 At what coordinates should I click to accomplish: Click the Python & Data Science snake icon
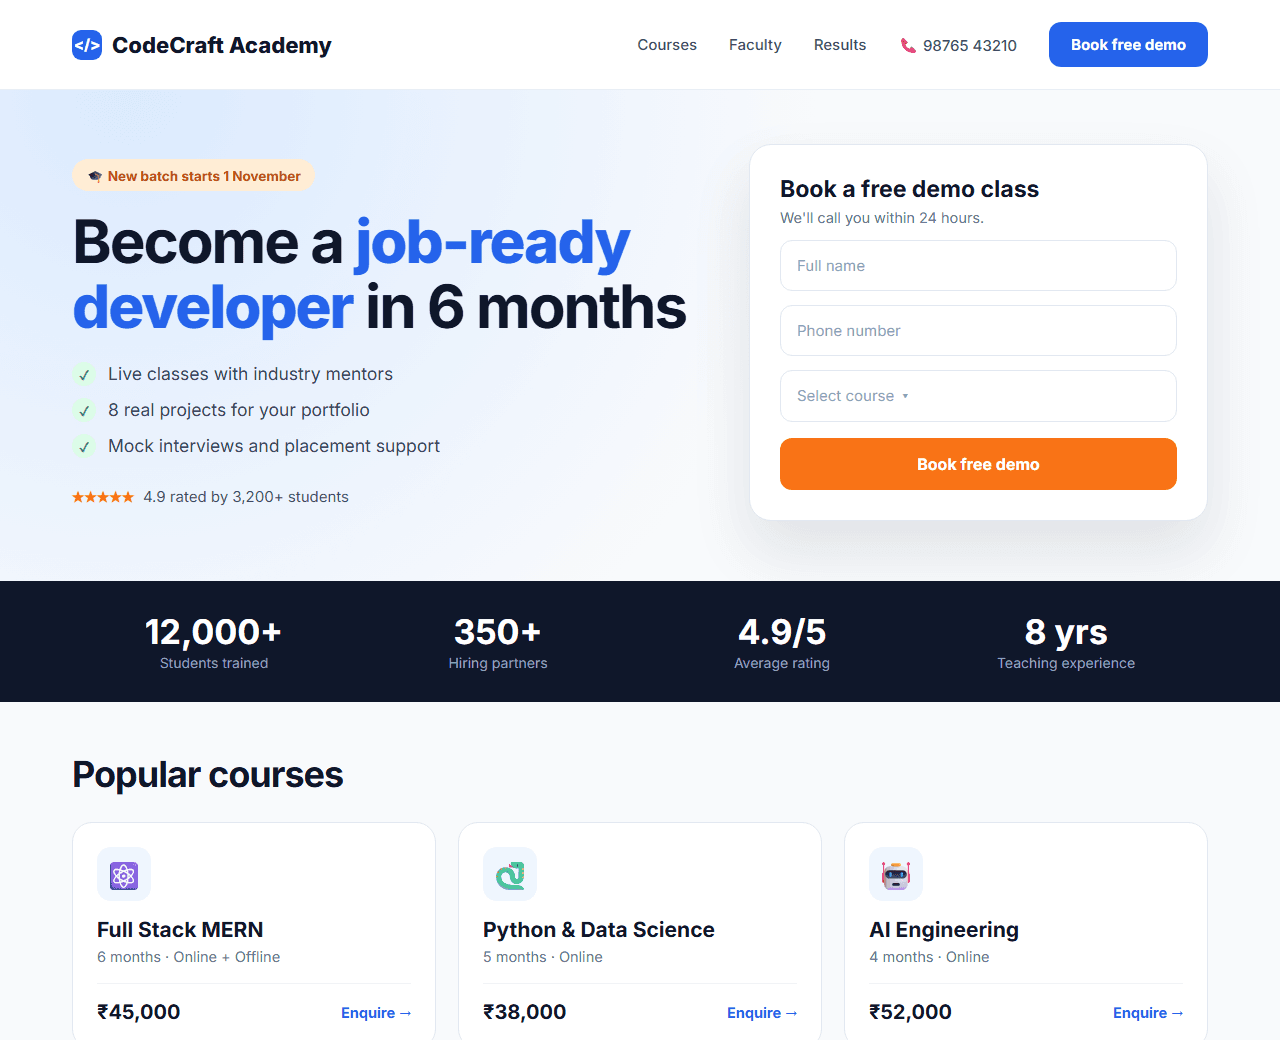(510, 875)
